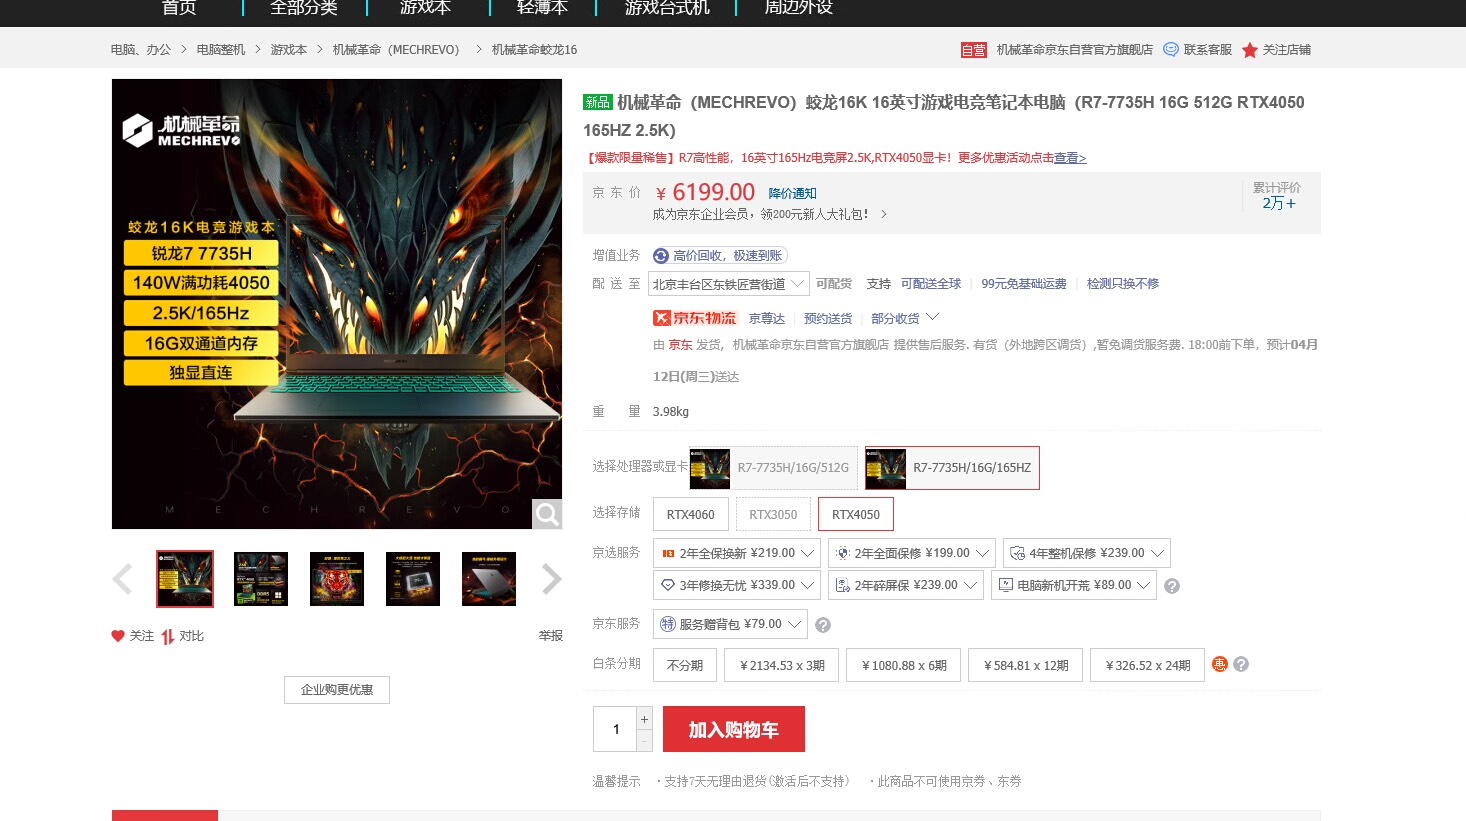Select the fifth laptop thumbnail
Image resolution: width=1466 pixels, height=821 pixels.
pos(489,579)
